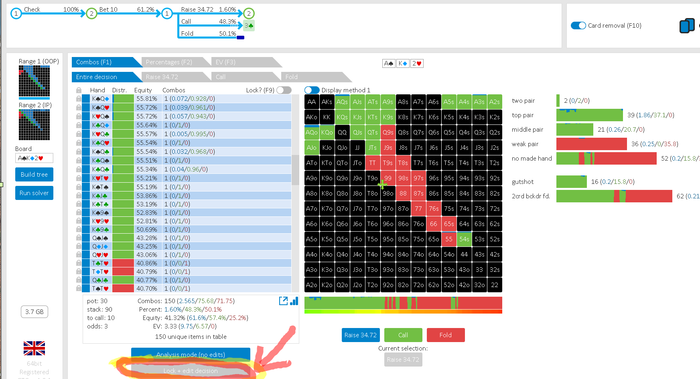Click the K♦ board card
The image size is (700, 379).
[402, 63]
